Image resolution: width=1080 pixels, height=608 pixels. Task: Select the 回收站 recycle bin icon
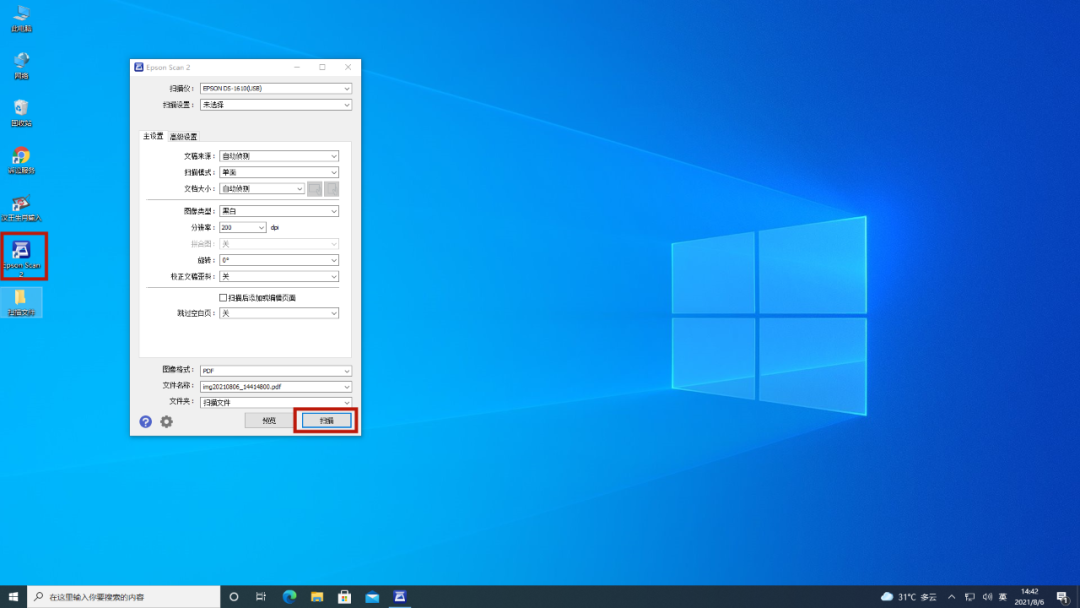21,113
